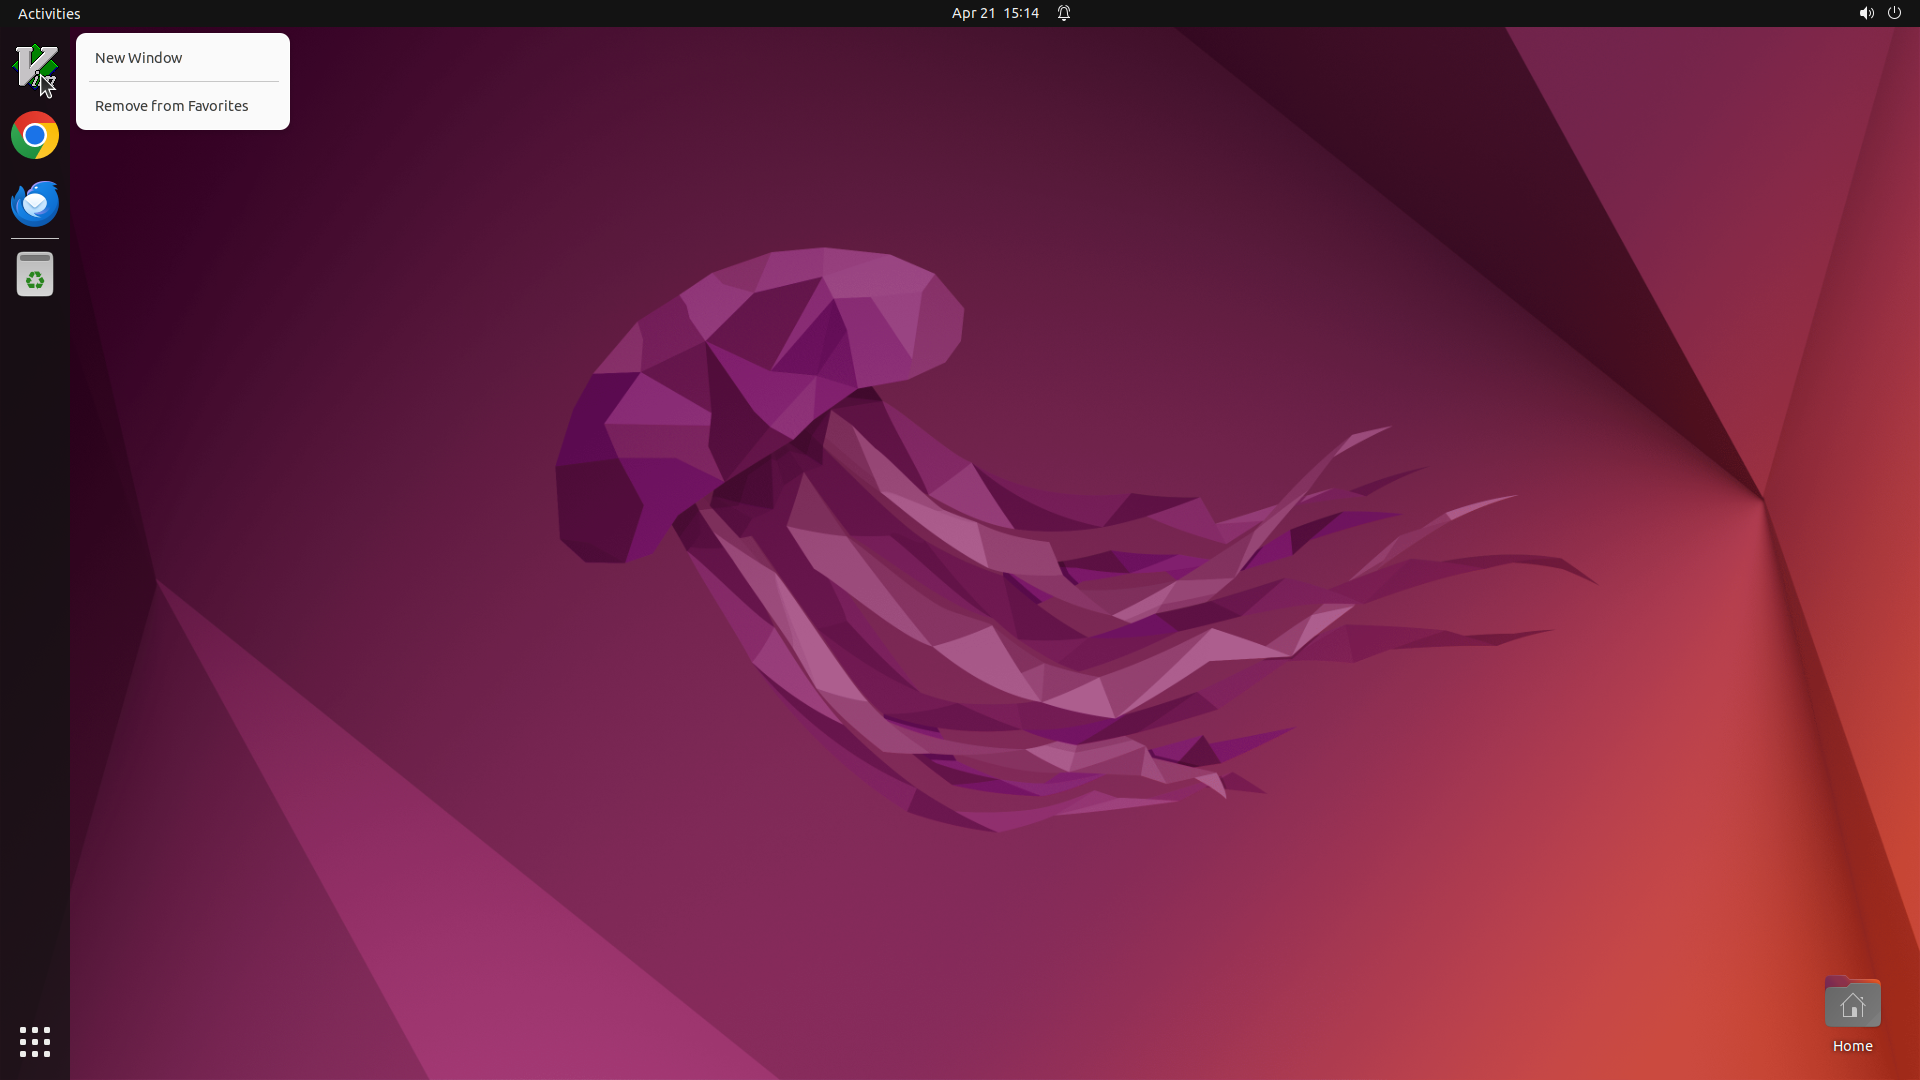Launch Google Chrome from the dock

point(35,135)
